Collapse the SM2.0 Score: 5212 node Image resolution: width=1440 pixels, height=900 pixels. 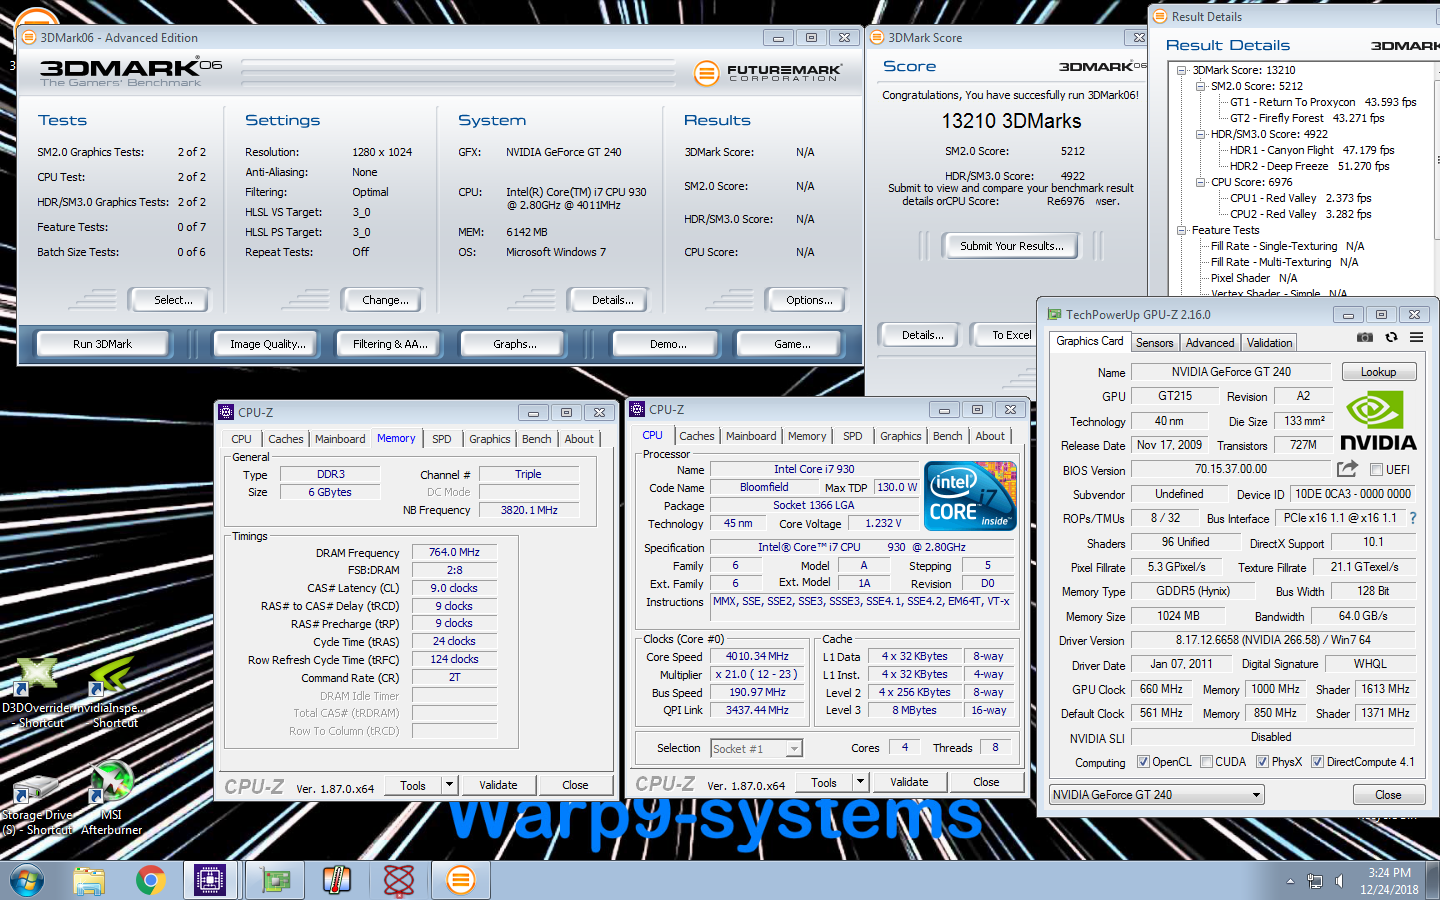(x=1200, y=86)
